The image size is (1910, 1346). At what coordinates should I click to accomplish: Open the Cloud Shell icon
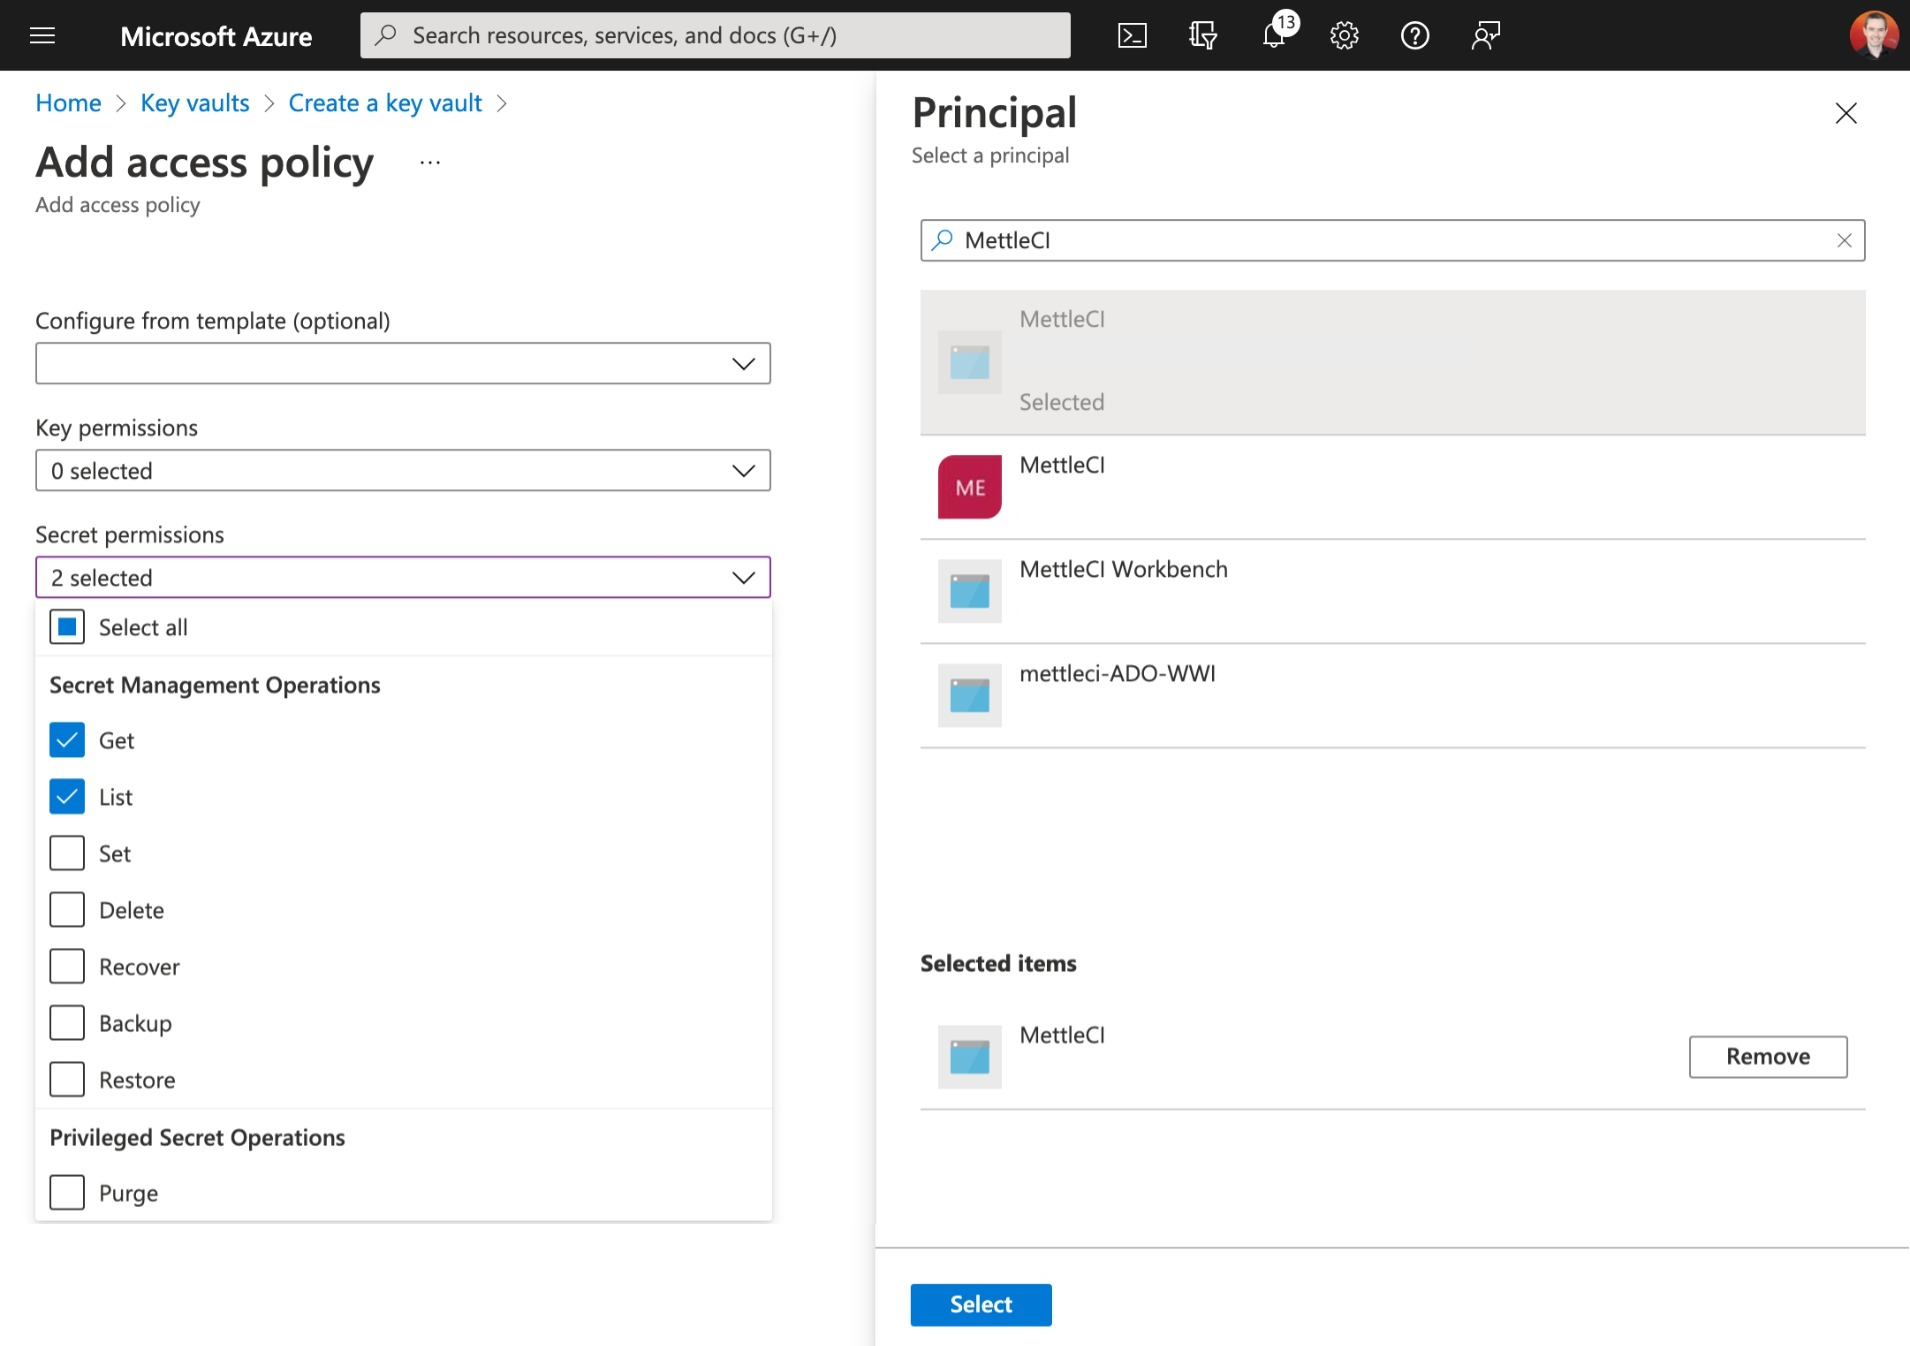click(x=1131, y=36)
